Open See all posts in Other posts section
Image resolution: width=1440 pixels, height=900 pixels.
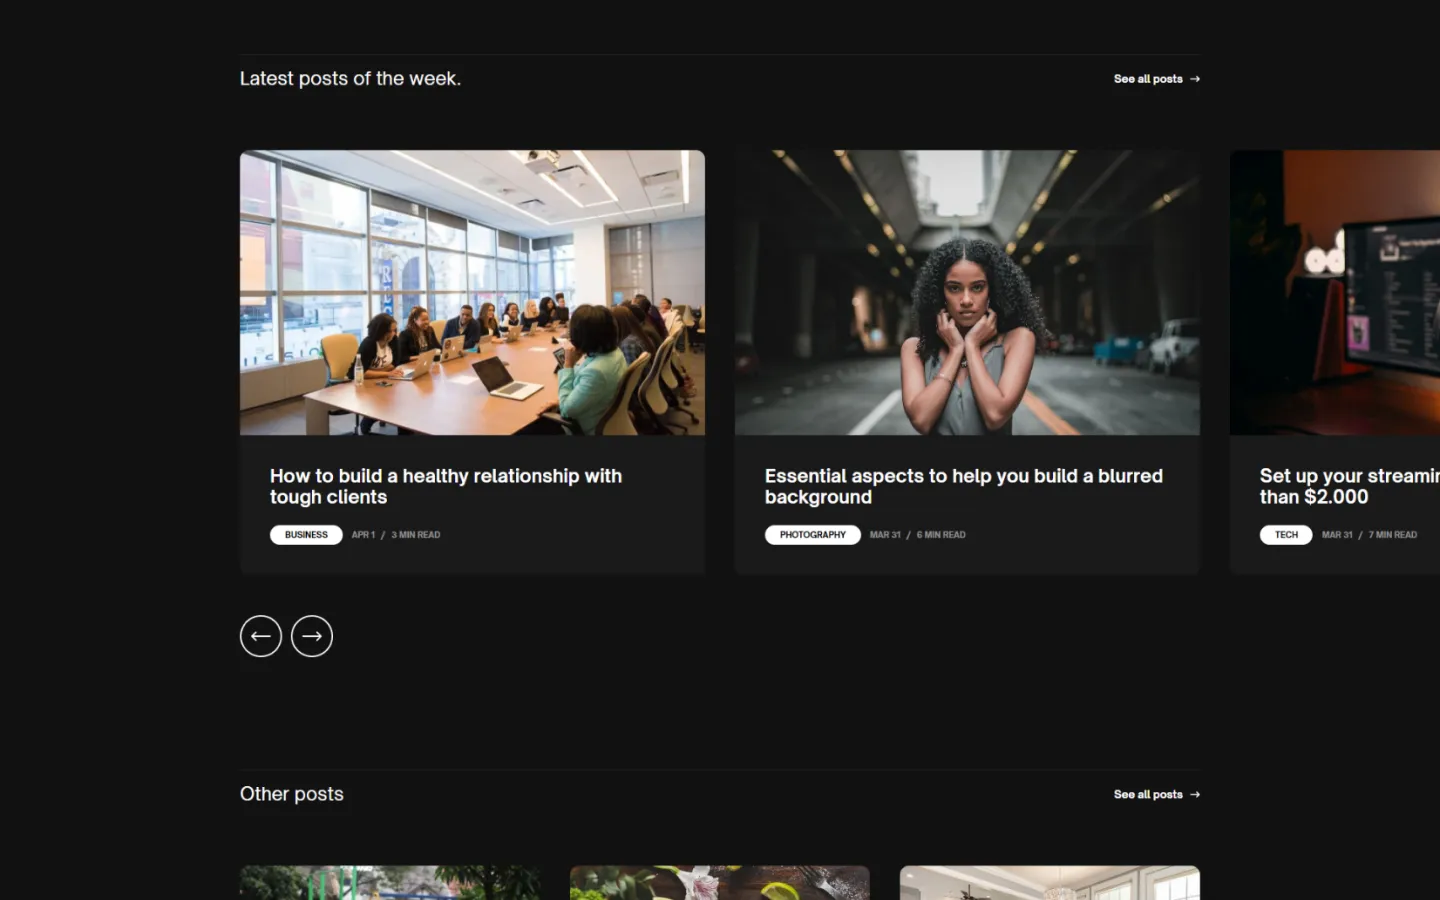tap(1148, 795)
